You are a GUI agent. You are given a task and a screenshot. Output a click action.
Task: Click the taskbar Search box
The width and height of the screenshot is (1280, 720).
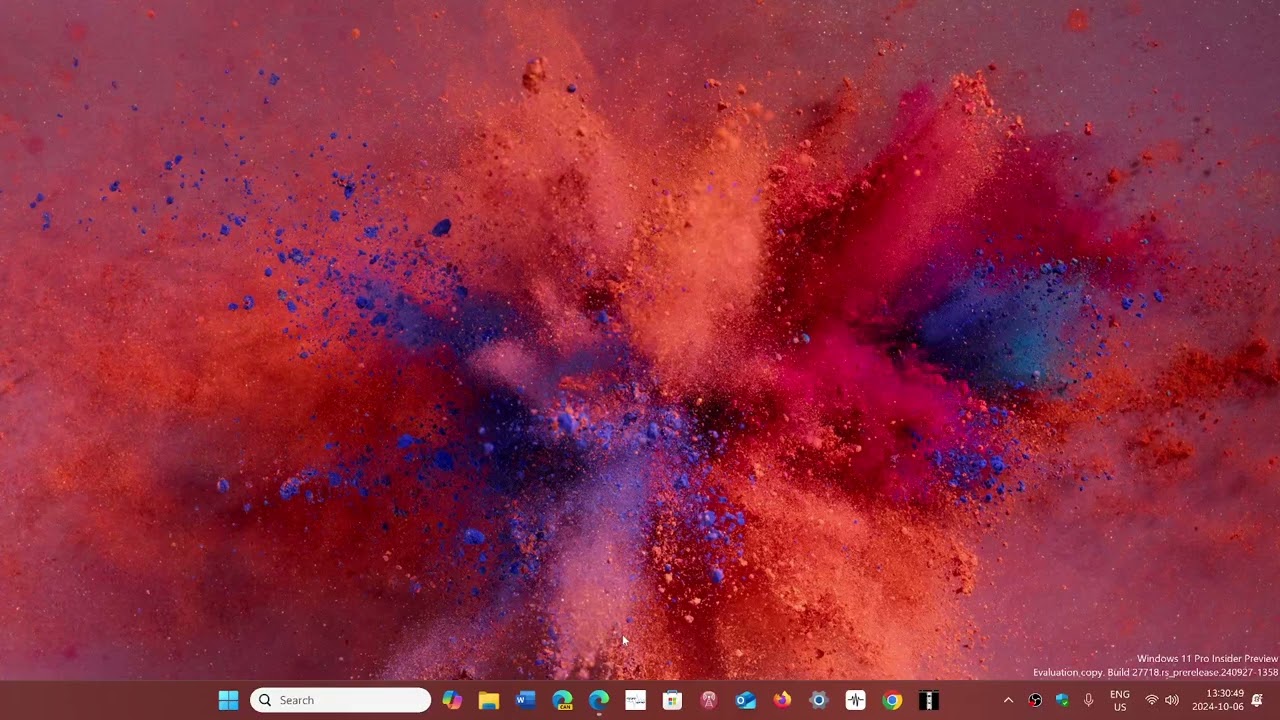pyautogui.click(x=341, y=700)
